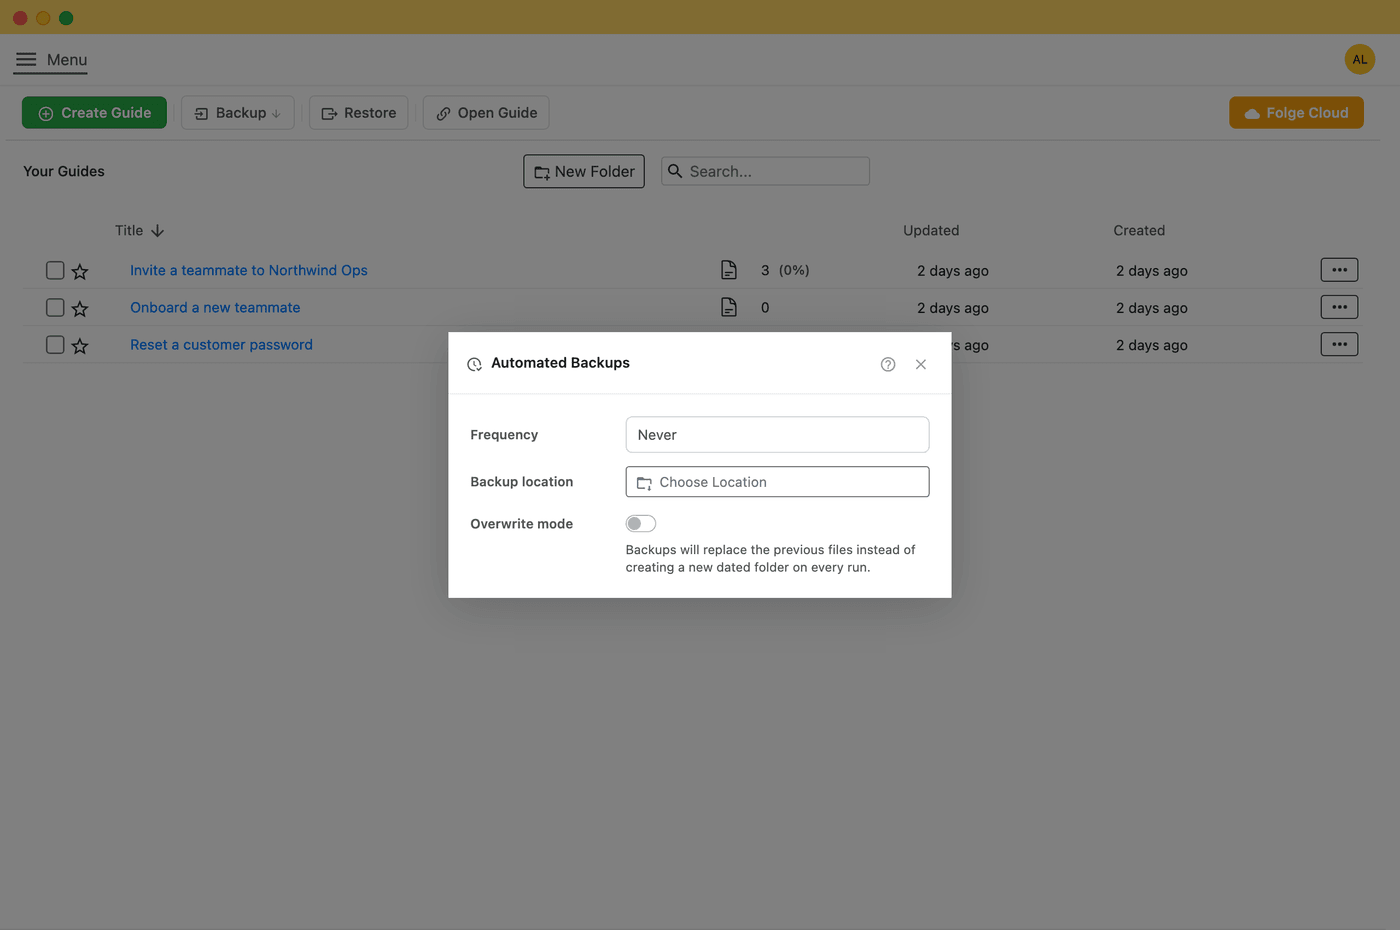Click the Open Guide button
This screenshot has width=1400, height=930.
tap(486, 113)
